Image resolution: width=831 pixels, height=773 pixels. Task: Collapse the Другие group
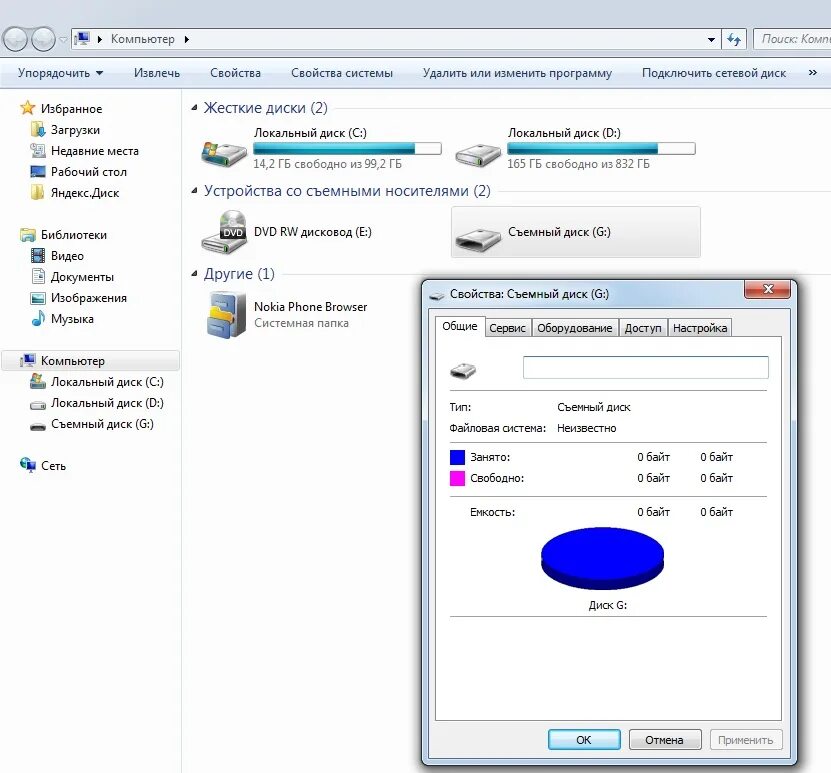point(194,273)
